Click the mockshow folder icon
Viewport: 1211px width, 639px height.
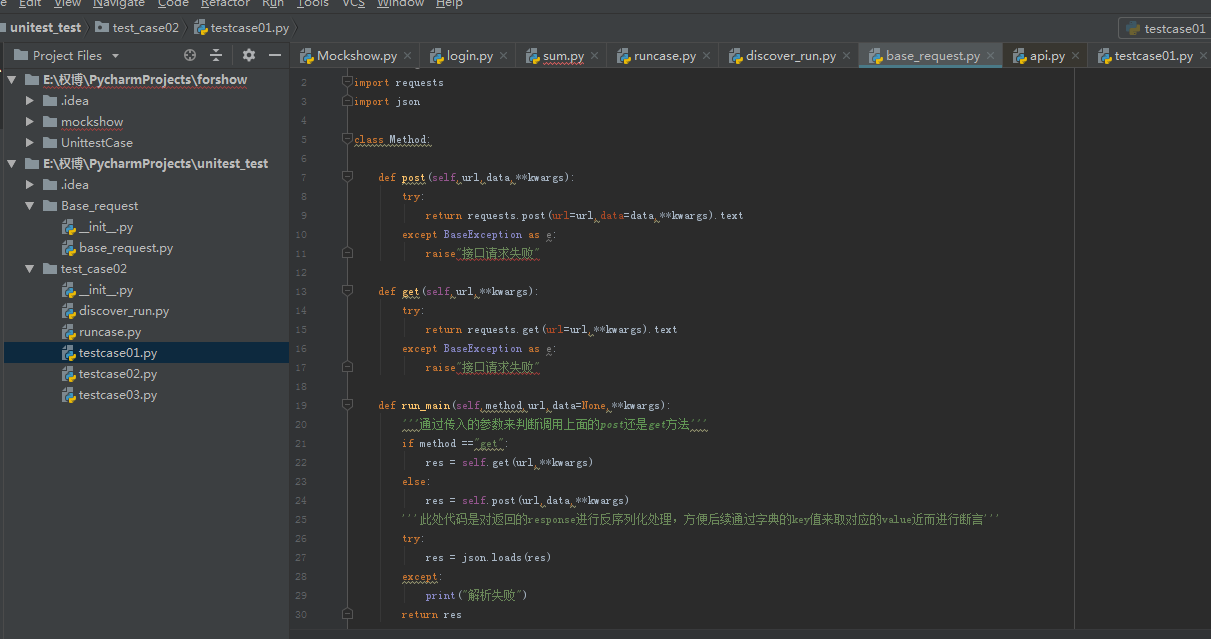tap(49, 122)
